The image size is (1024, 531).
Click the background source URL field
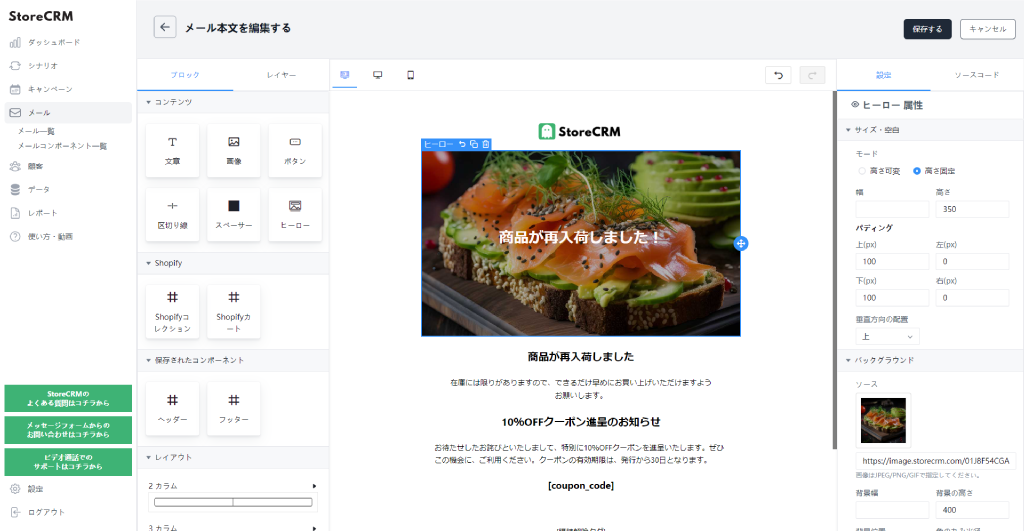point(936,460)
